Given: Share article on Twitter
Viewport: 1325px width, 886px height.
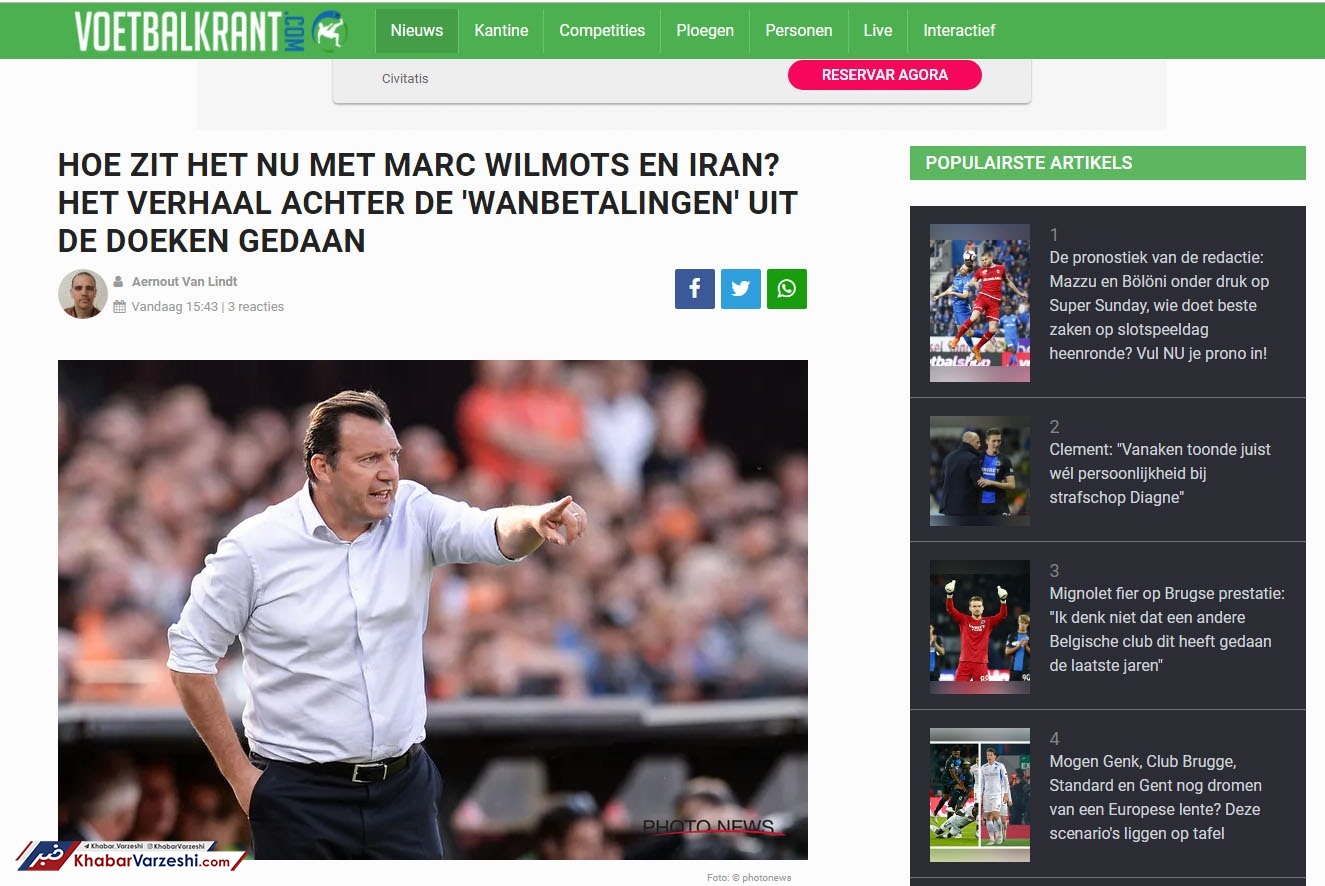Looking at the screenshot, I should pos(740,289).
